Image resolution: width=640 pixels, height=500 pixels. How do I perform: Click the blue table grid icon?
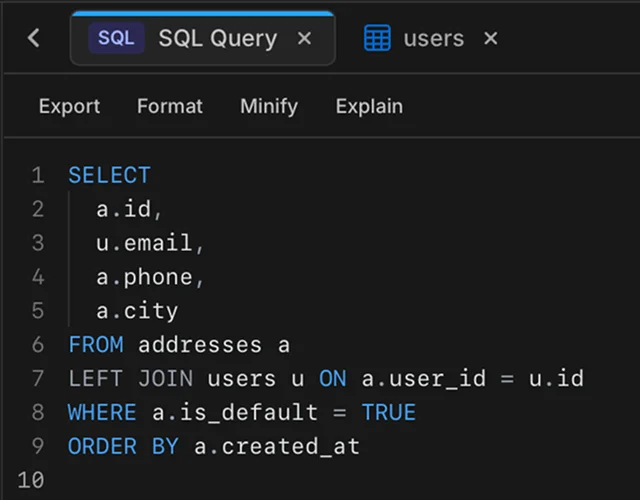(377, 38)
